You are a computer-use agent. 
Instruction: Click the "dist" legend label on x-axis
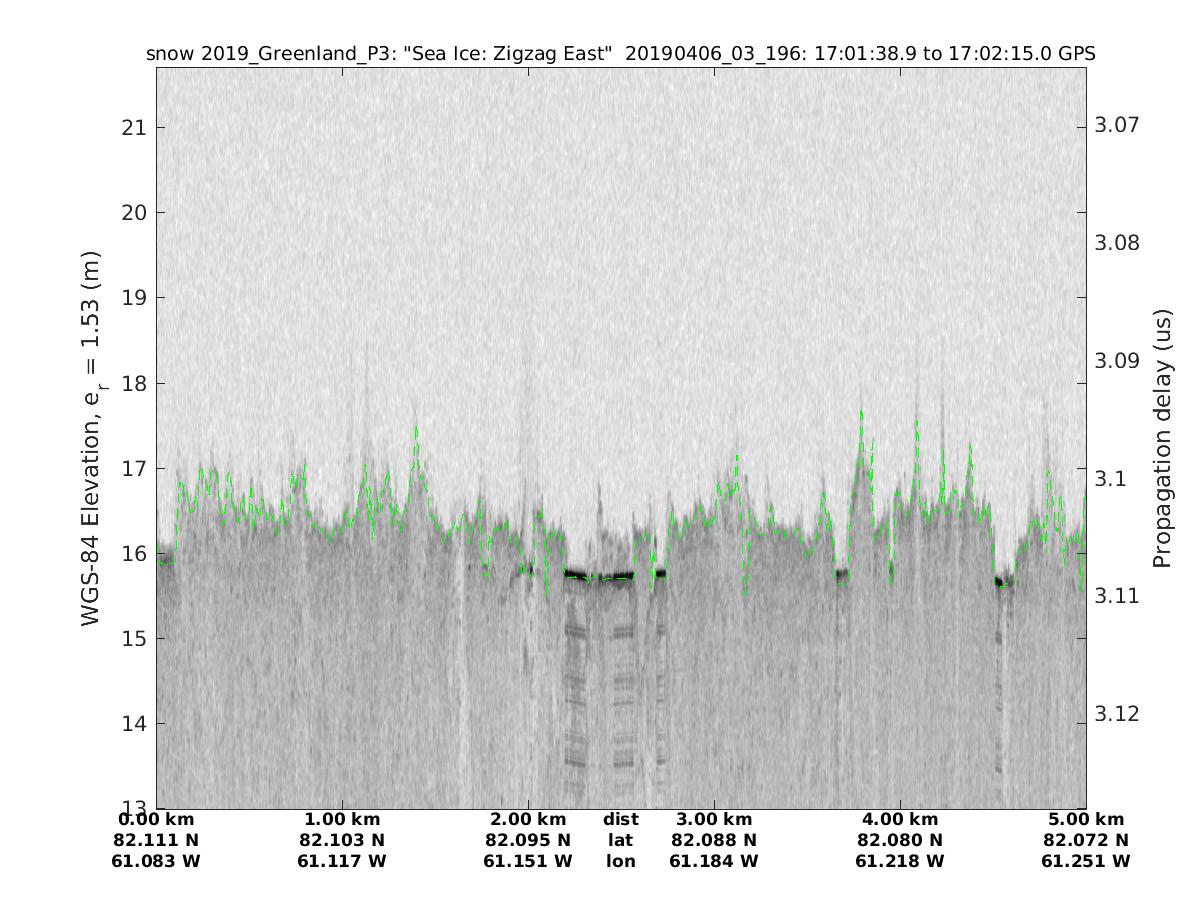(x=620, y=820)
